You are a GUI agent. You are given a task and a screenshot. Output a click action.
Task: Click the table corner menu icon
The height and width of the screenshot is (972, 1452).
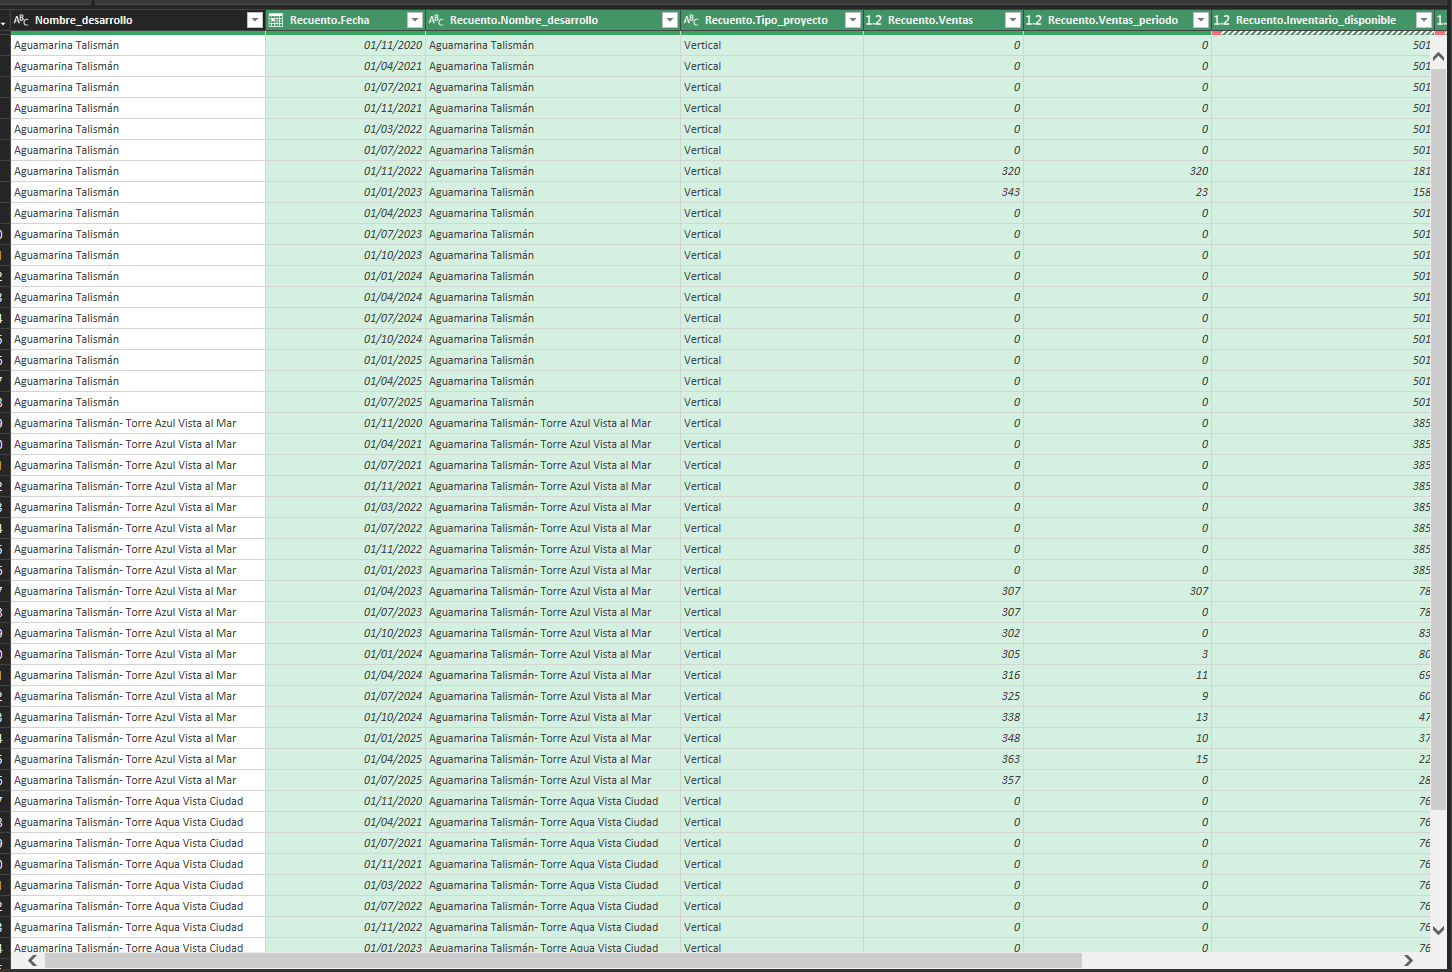(x=4, y=20)
